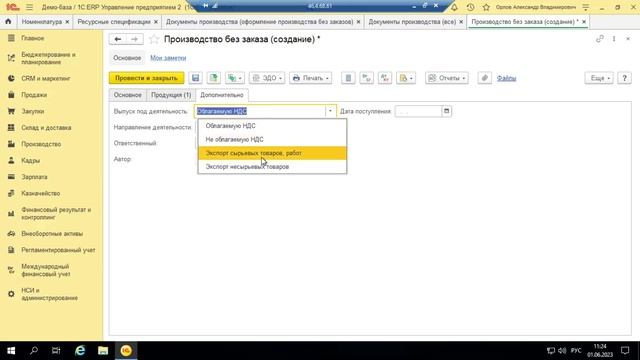The height and width of the screenshot is (360, 640).
Task: Click the get link chain icon
Action: pos(600,39)
